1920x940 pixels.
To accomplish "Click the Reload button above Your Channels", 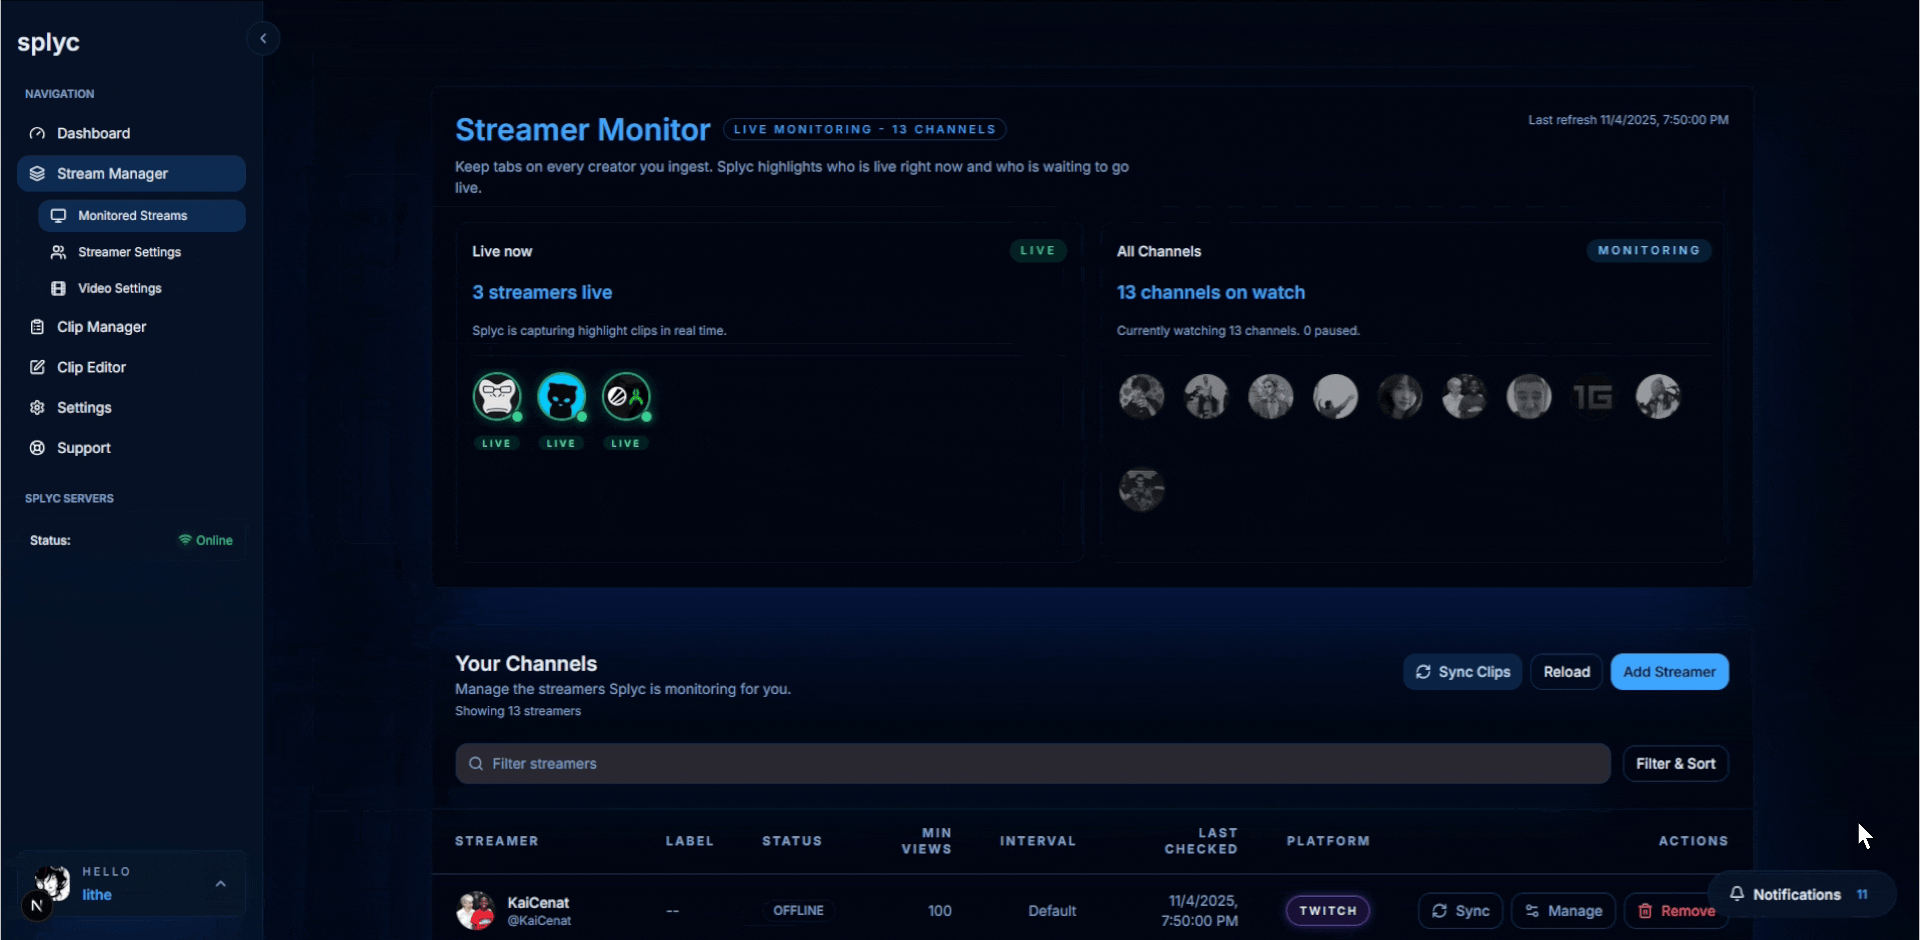I will (1565, 671).
